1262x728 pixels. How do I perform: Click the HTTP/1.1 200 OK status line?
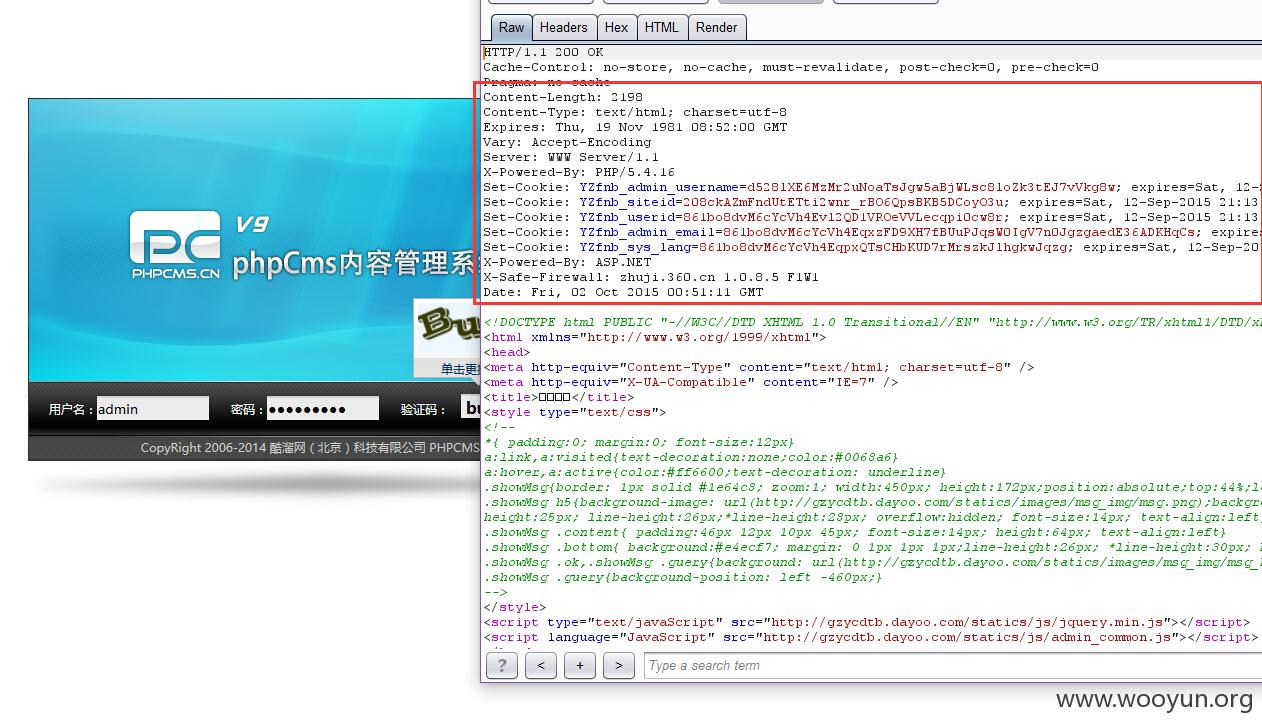click(543, 52)
